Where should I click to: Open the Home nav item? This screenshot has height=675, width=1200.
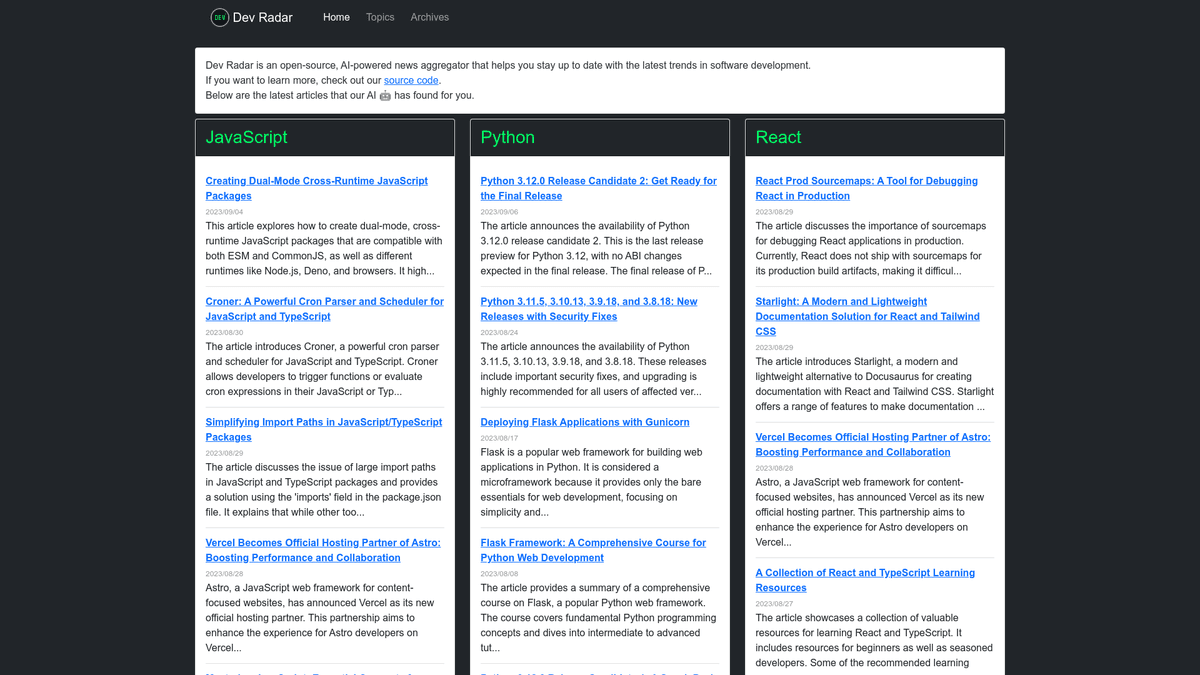[x=337, y=17]
